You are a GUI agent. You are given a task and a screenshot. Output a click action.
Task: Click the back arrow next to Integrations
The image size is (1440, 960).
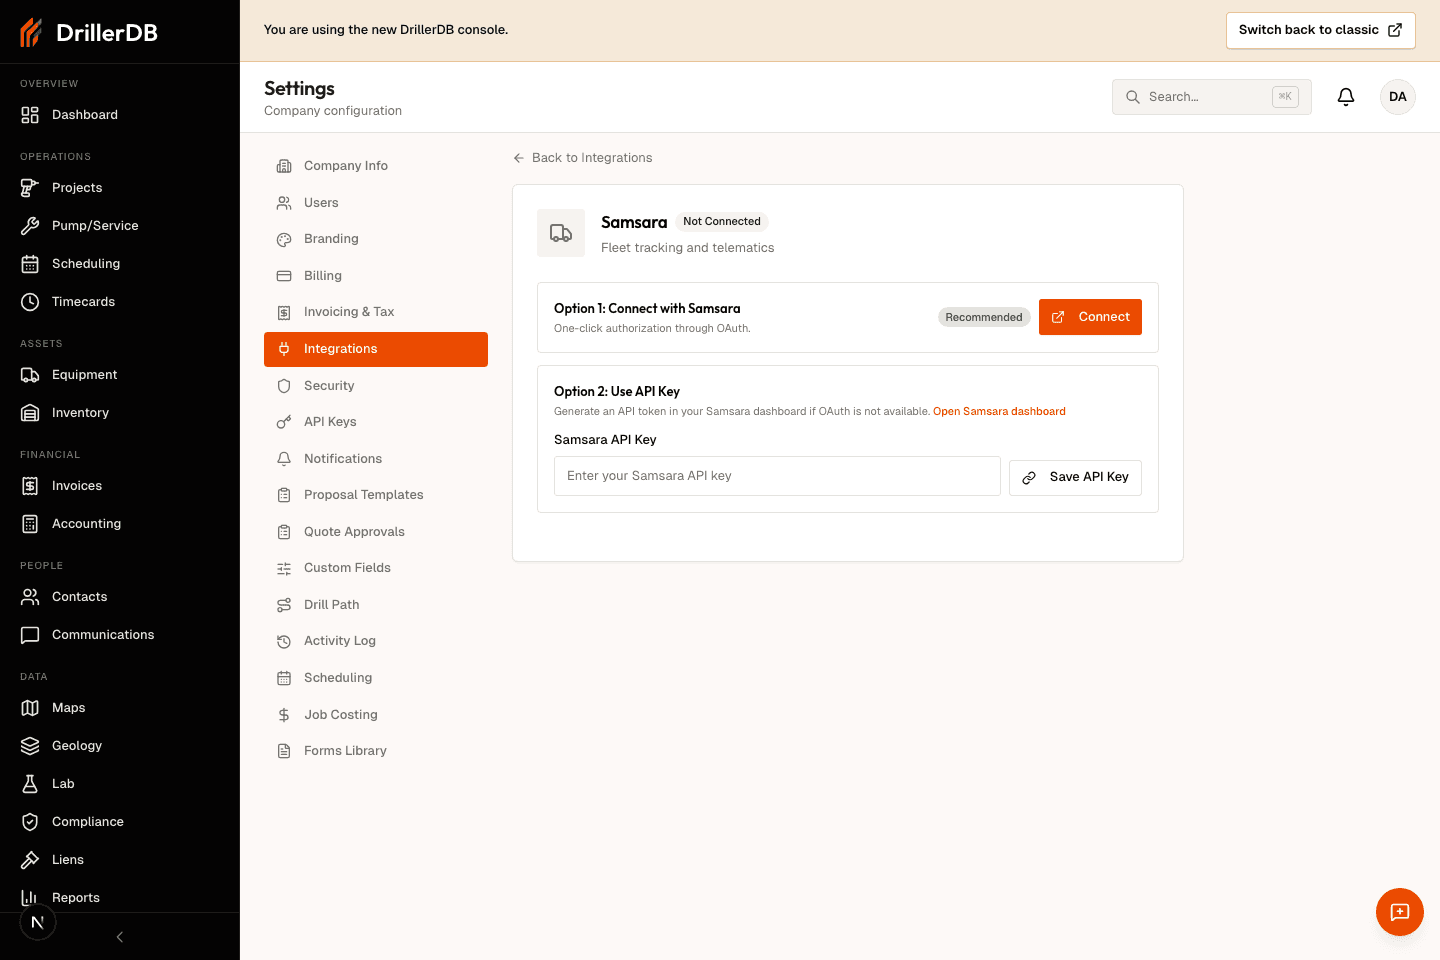tap(519, 158)
